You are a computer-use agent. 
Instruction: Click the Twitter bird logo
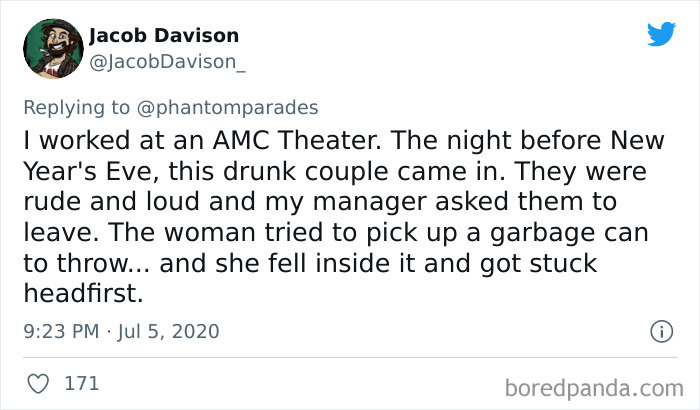(661, 35)
